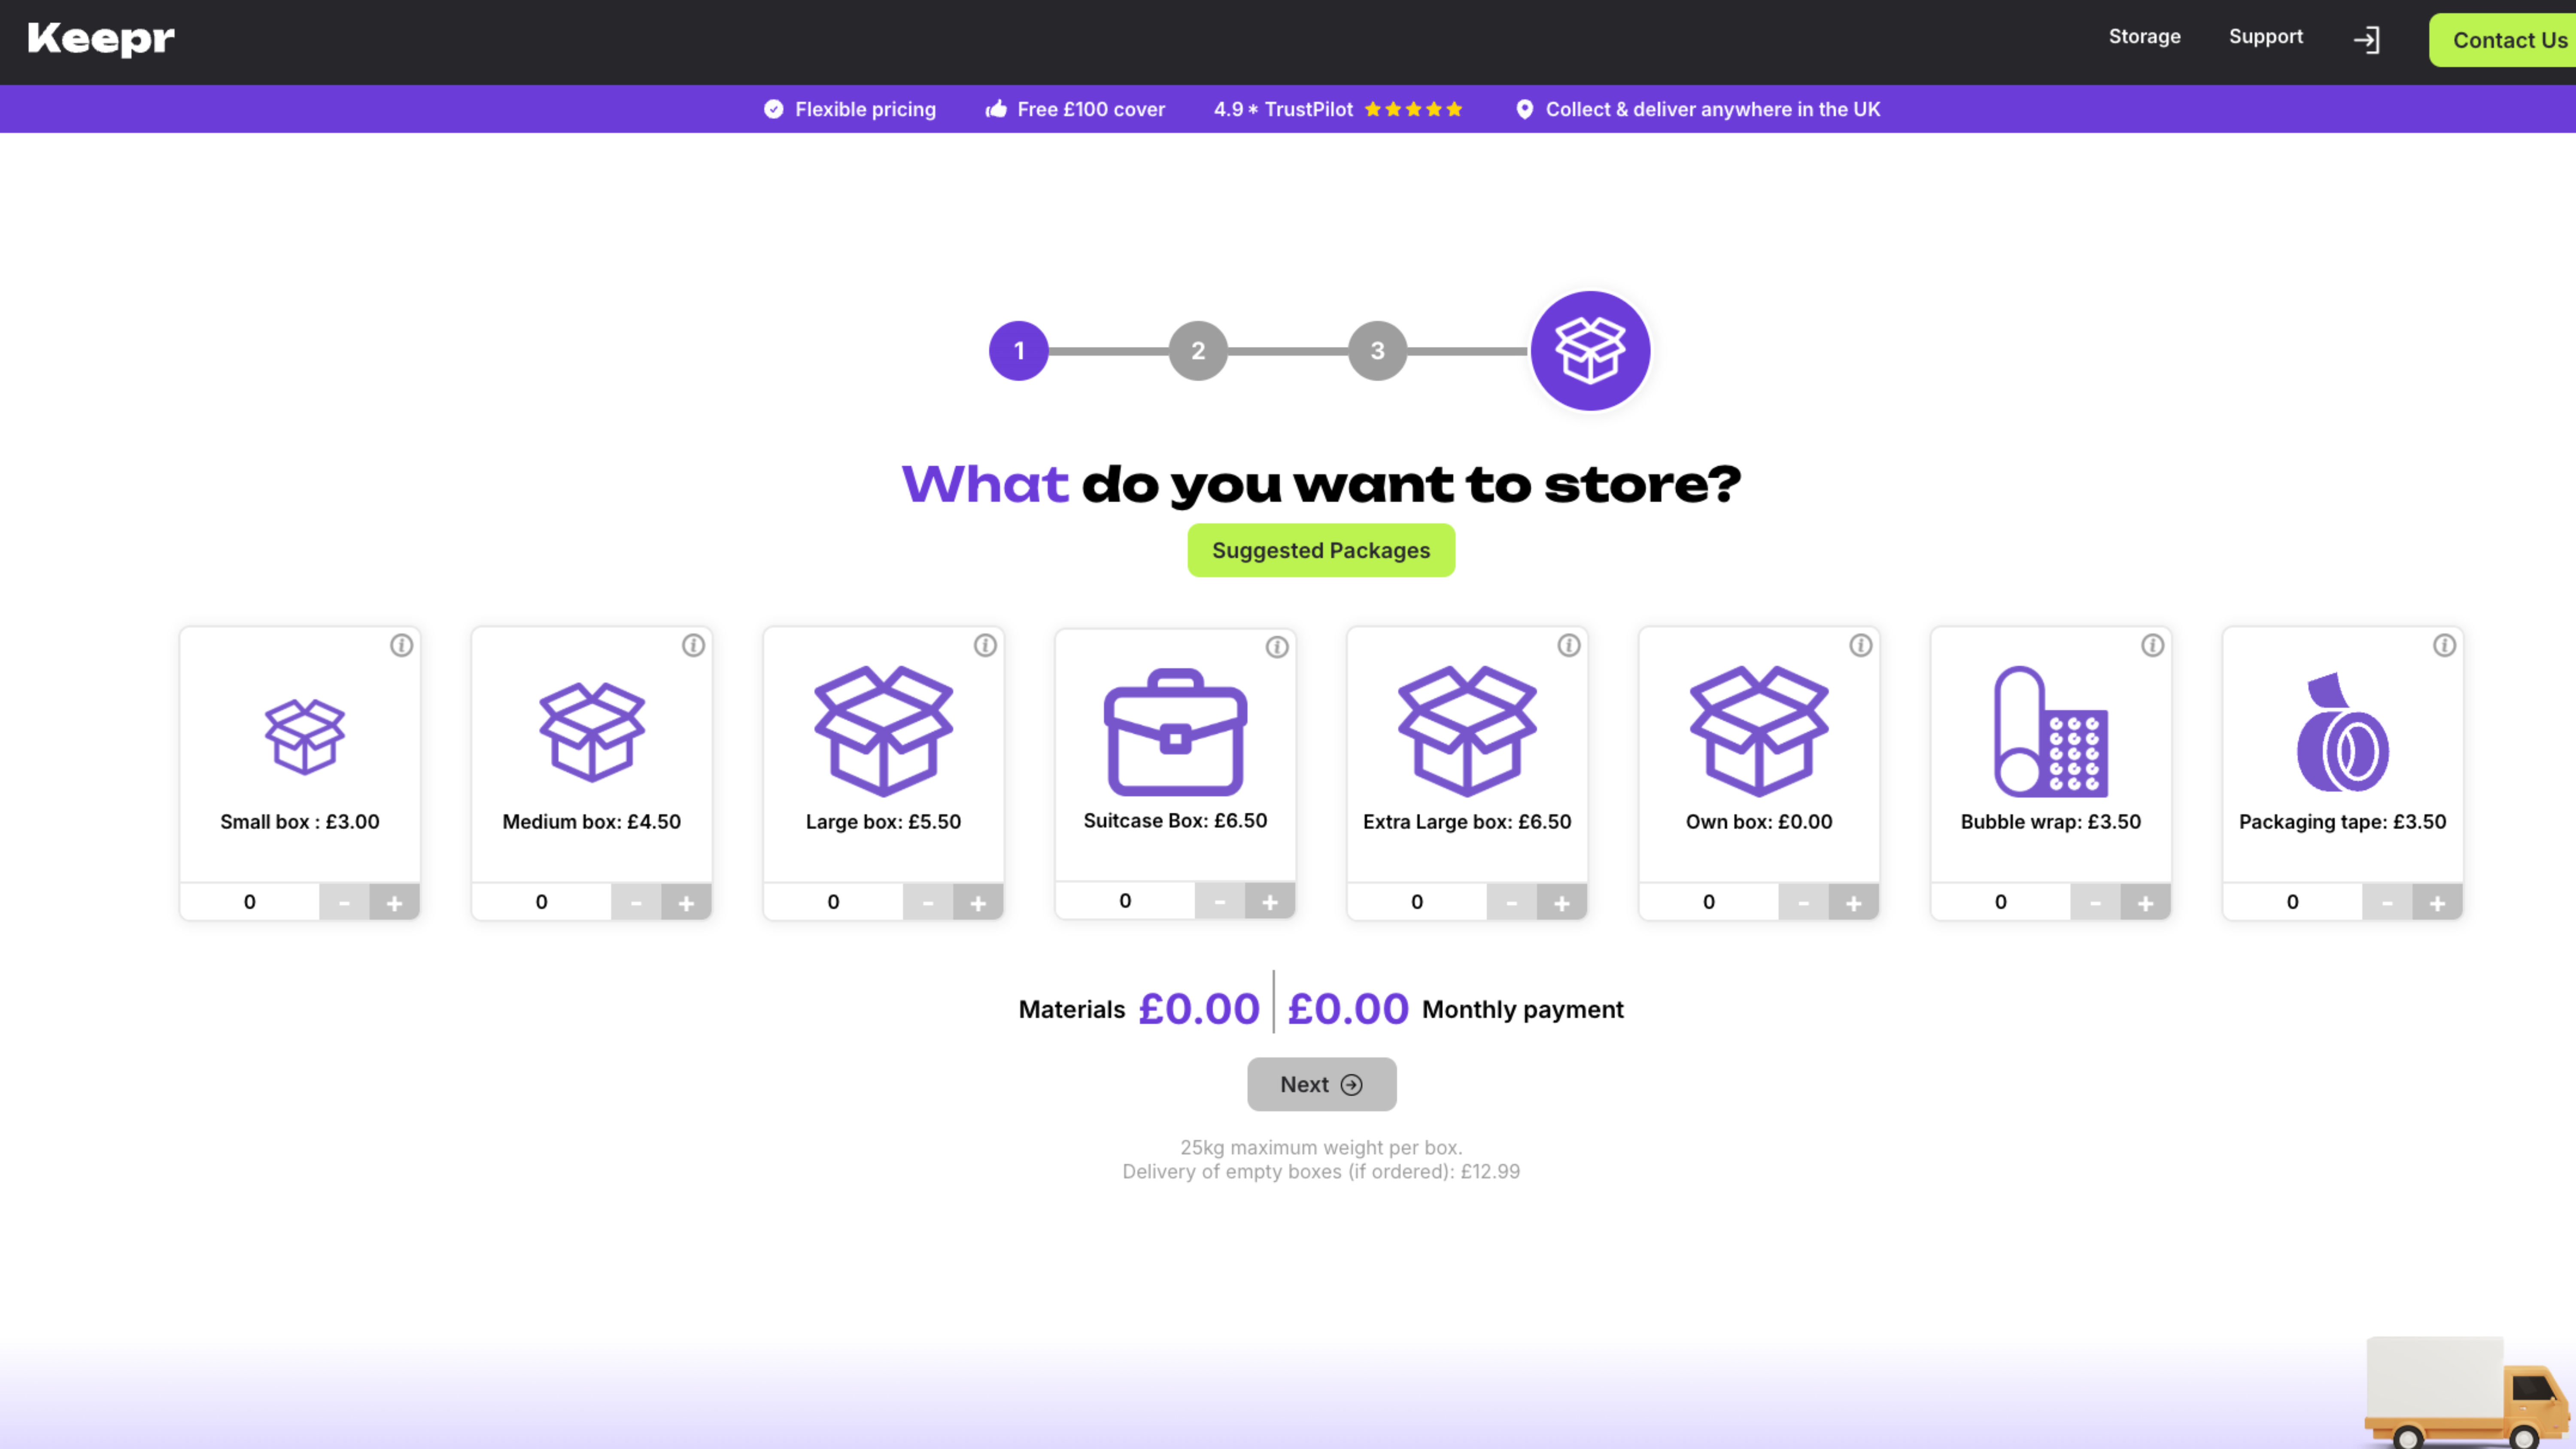Open the Storage menu item
The image size is (2576, 1449).
pyautogui.click(x=2144, y=37)
